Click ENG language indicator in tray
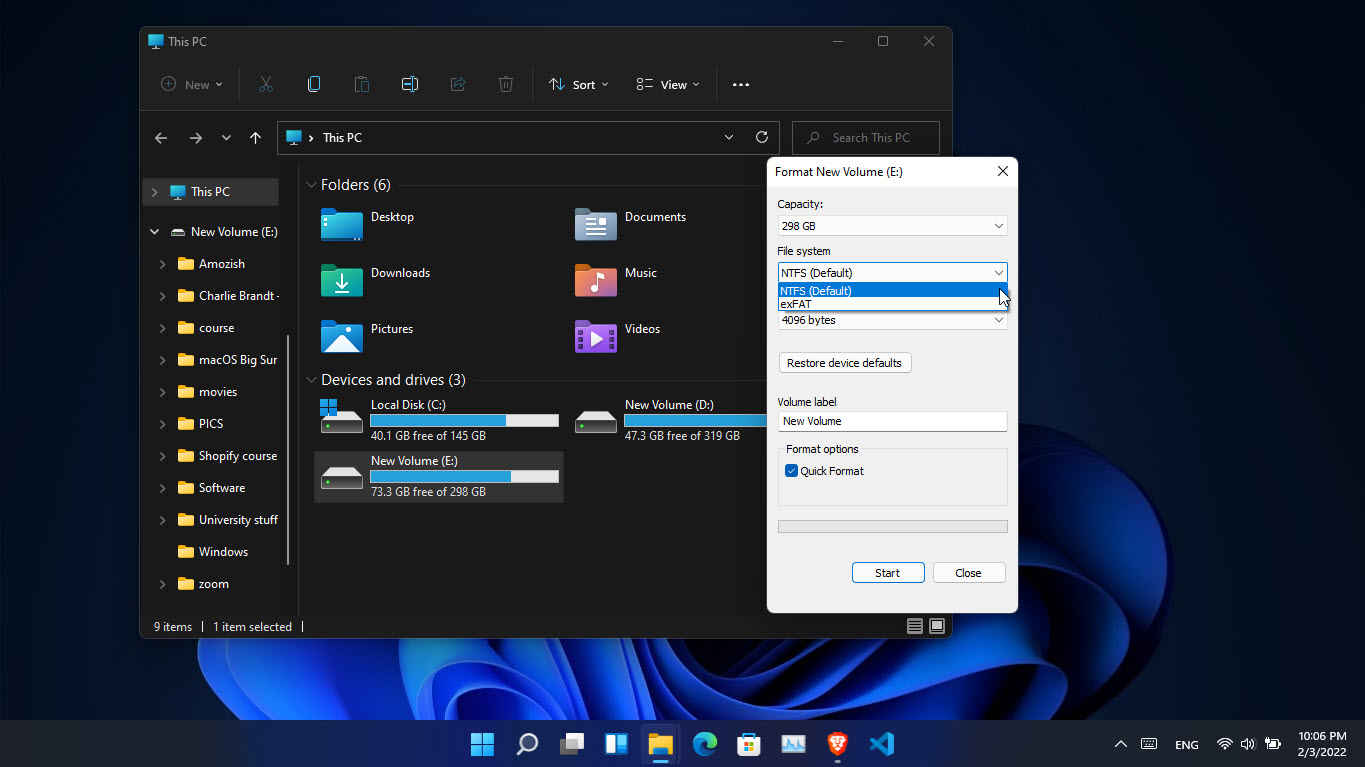The height and width of the screenshot is (767, 1365). tap(1187, 745)
